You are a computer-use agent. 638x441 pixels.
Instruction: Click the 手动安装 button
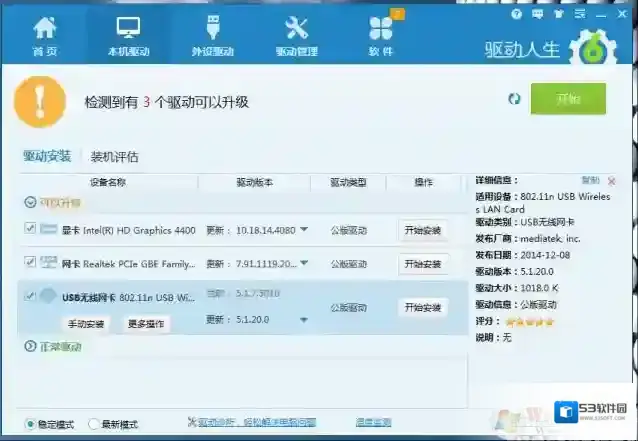pyautogui.click(x=86, y=324)
